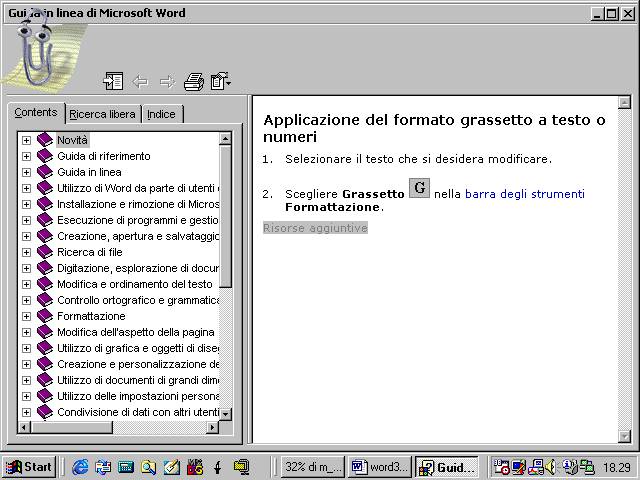Switch to word3 taskbar button
This screenshot has height=480, width=640.
pyautogui.click(x=380, y=467)
